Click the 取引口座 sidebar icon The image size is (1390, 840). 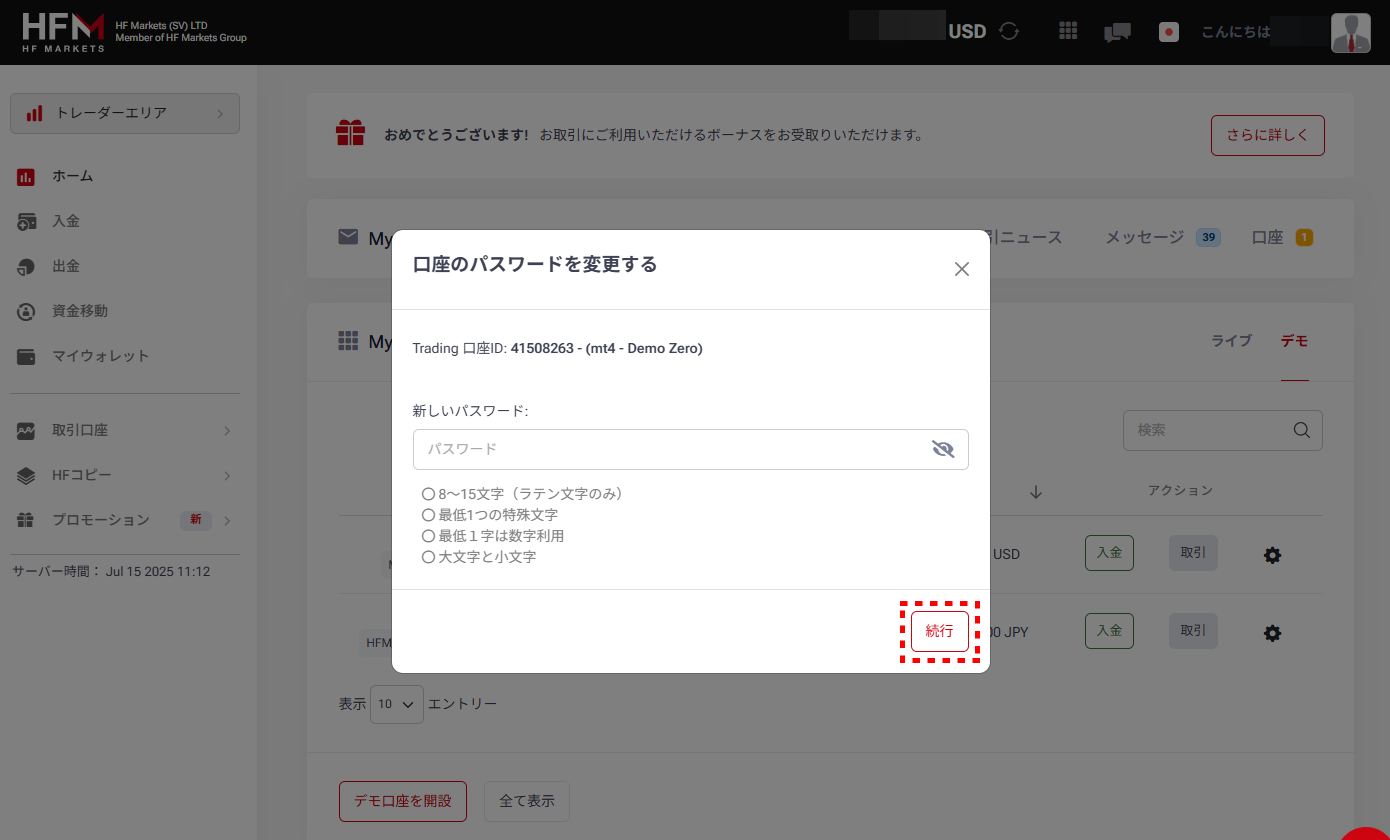tap(27, 431)
